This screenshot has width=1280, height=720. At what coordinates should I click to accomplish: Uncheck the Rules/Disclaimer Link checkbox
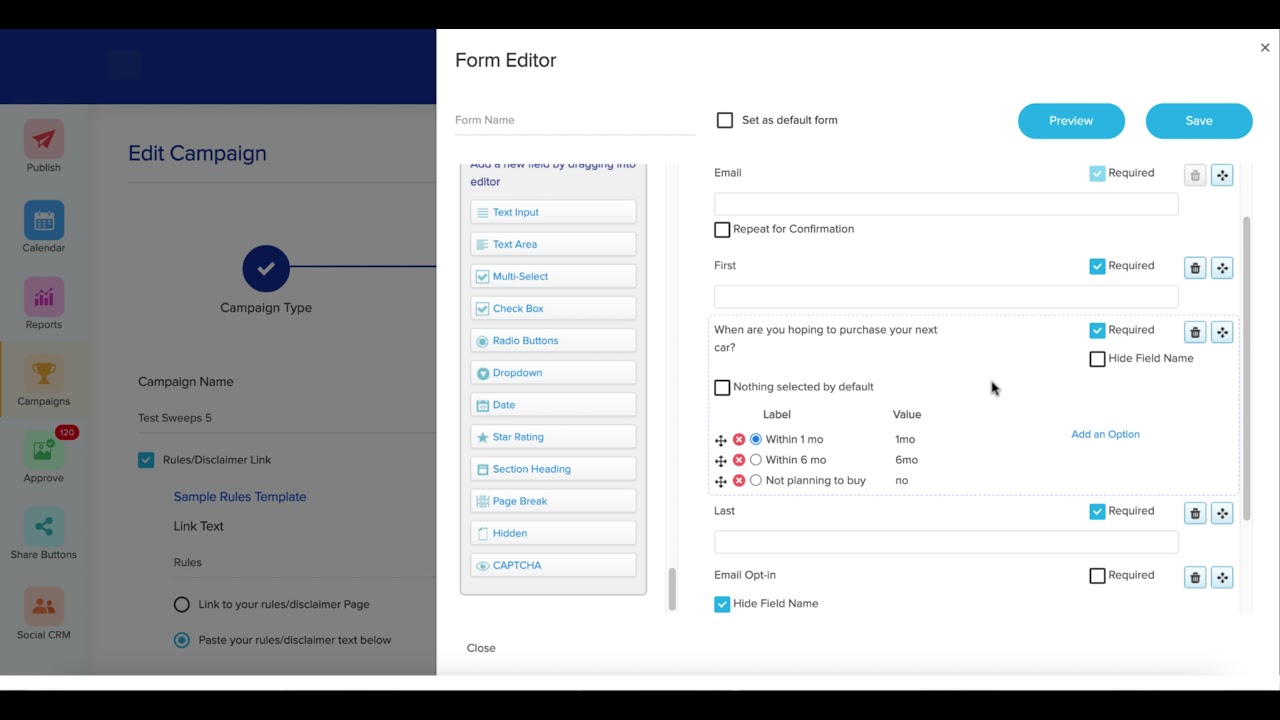(x=146, y=460)
